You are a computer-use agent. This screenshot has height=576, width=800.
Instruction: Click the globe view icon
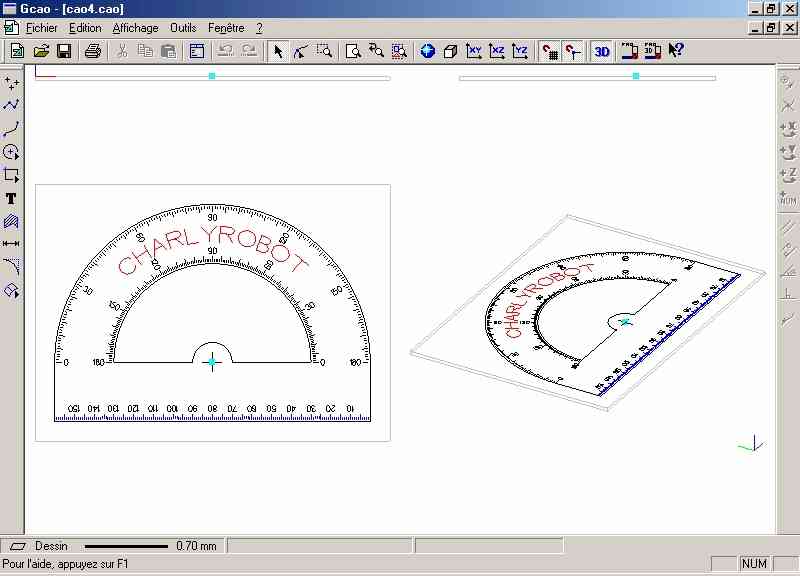[x=428, y=51]
